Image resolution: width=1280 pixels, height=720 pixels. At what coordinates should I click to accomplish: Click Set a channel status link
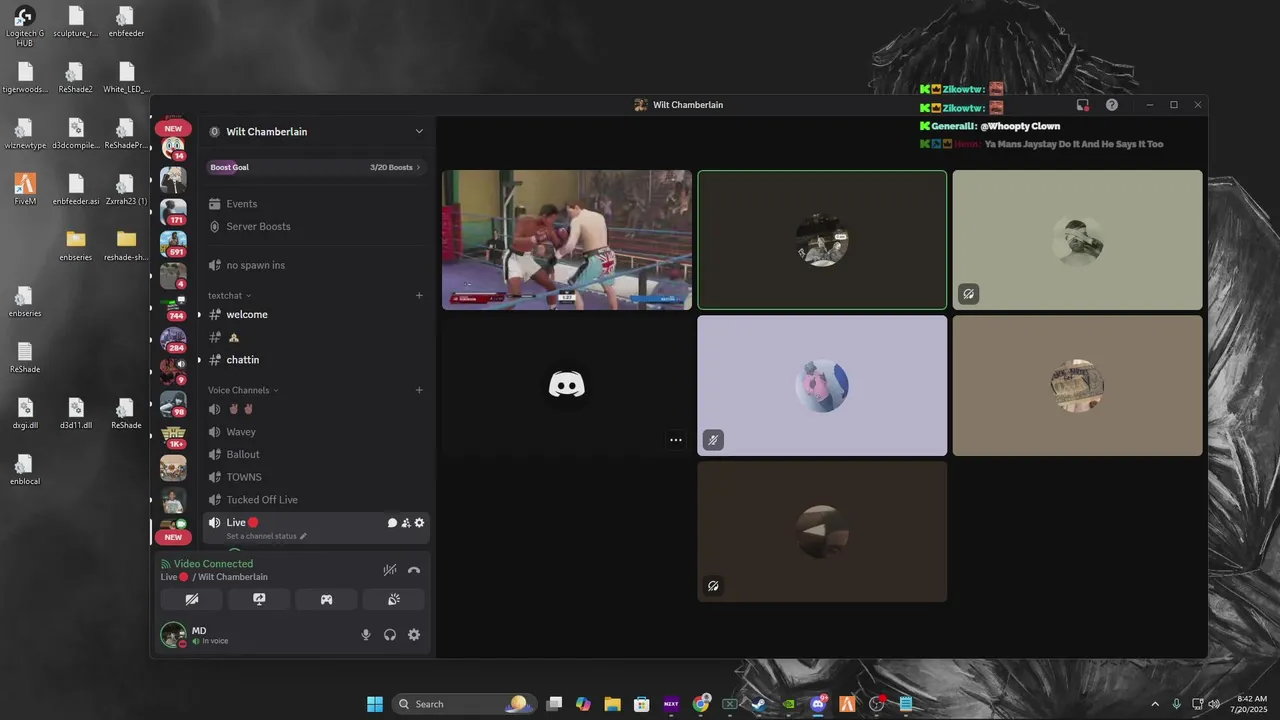click(x=261, y=536)
